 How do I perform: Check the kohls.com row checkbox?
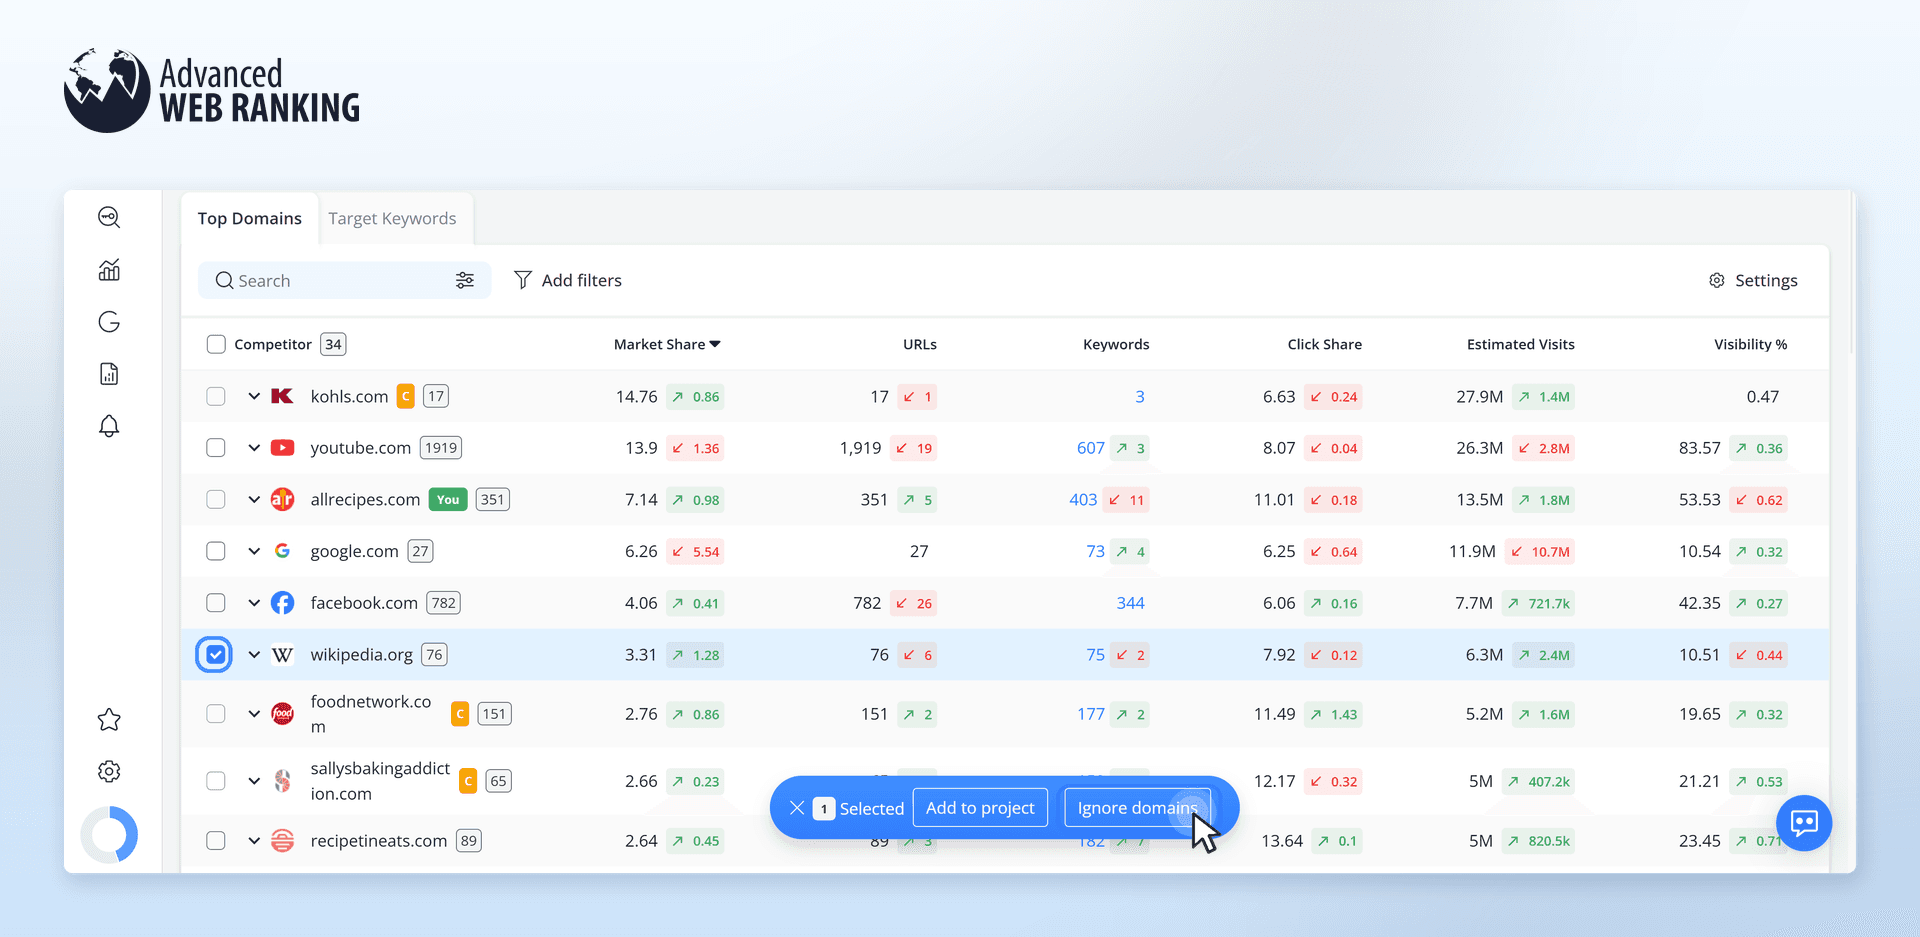(x=216, y=396)
